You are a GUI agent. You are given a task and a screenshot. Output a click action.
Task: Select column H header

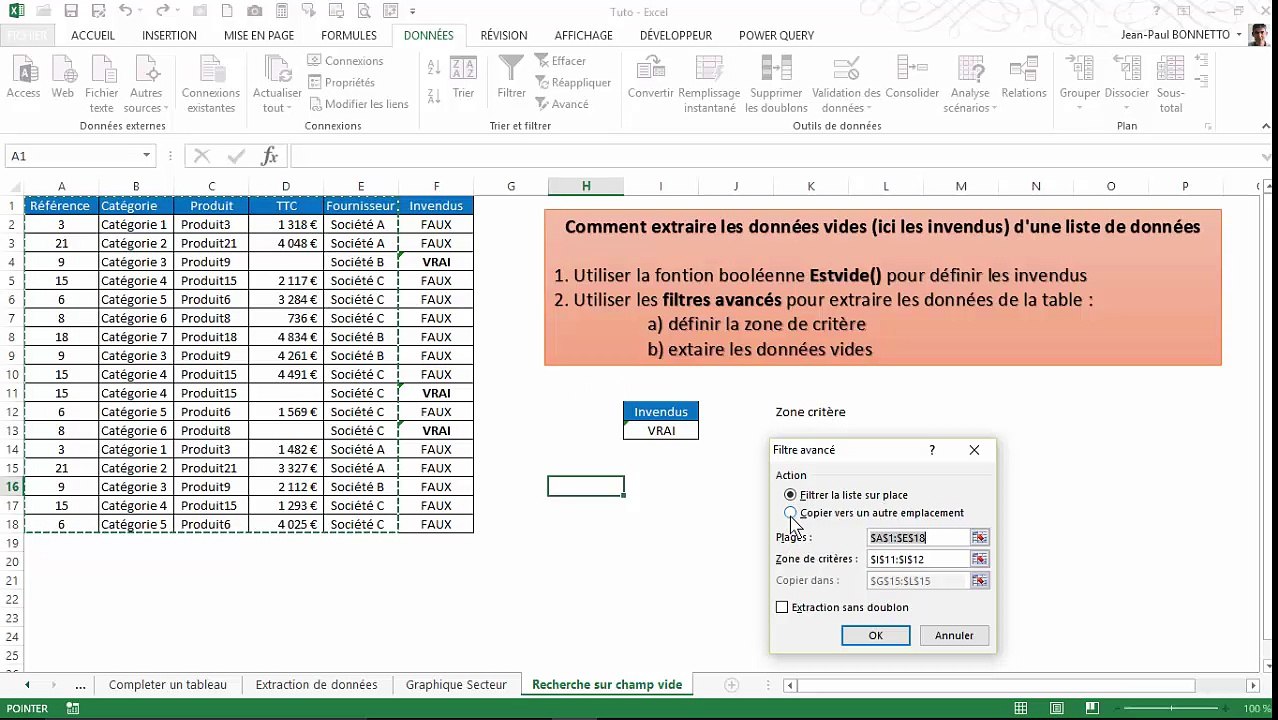586,186
